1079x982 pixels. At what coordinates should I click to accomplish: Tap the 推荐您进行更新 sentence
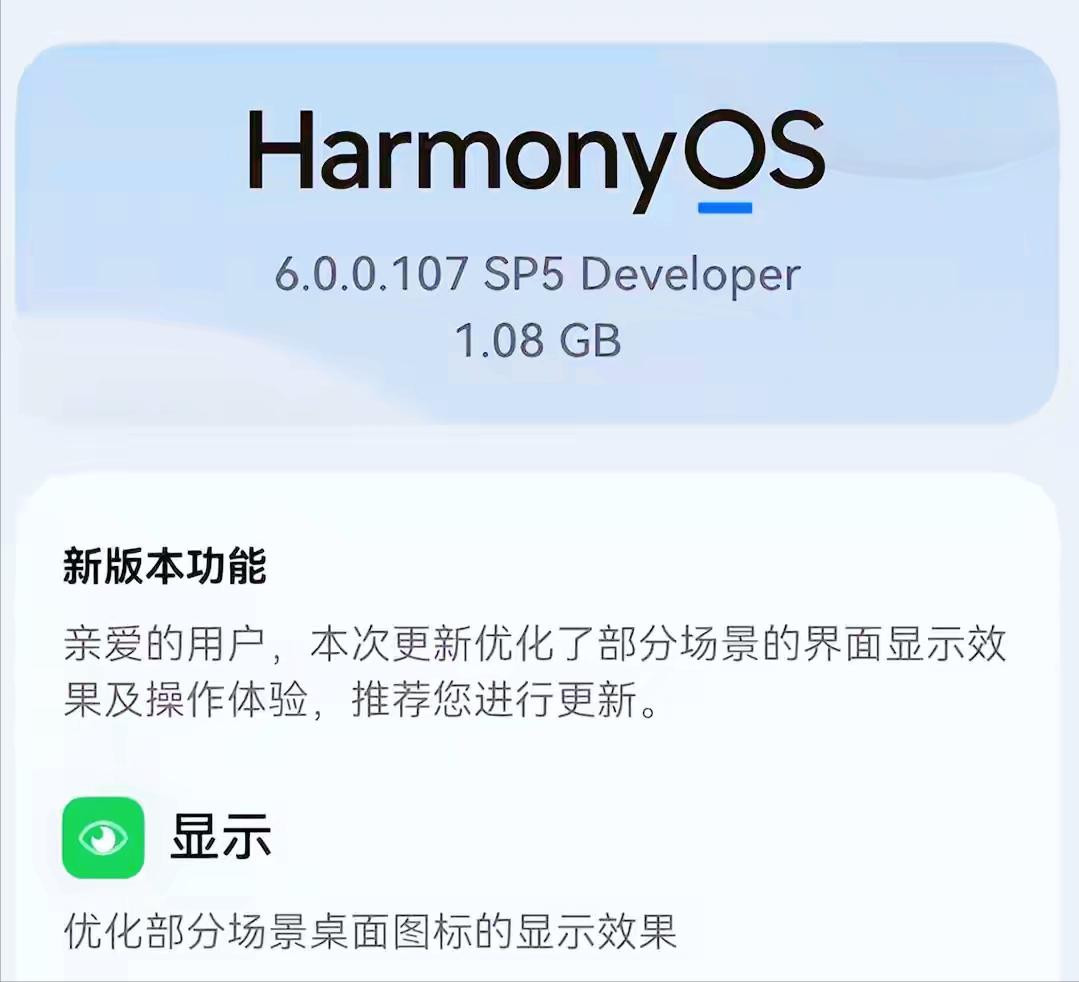click(493, 701)
